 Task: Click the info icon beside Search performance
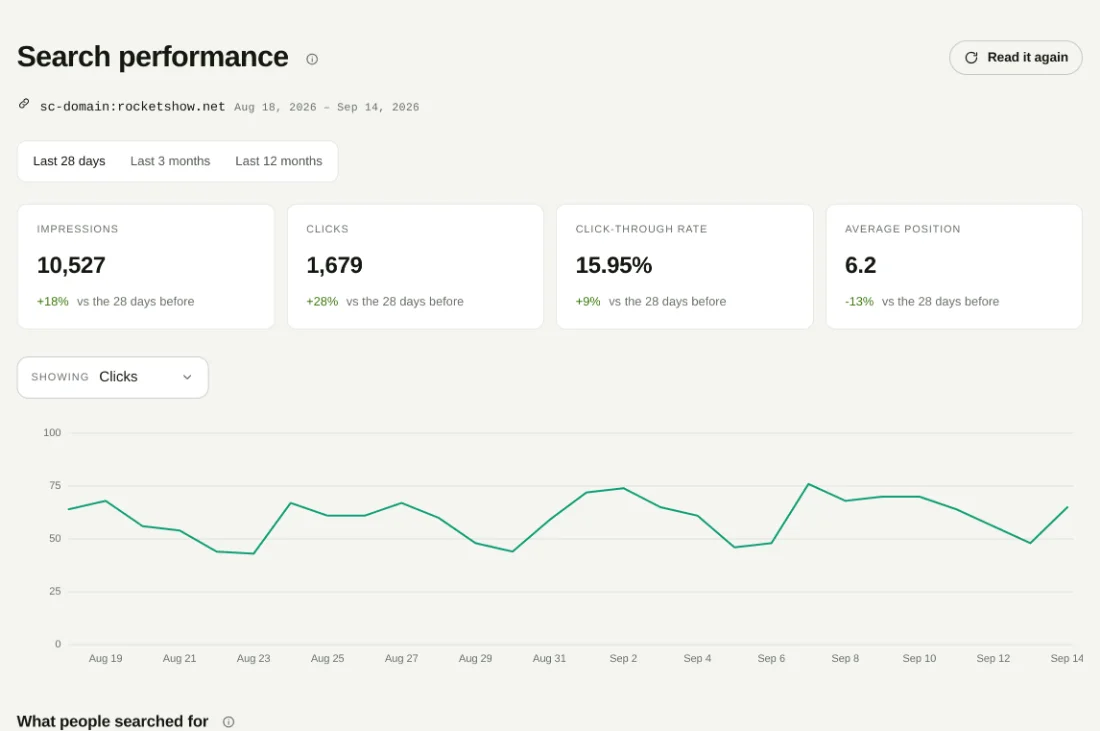[x=312, y=59]
